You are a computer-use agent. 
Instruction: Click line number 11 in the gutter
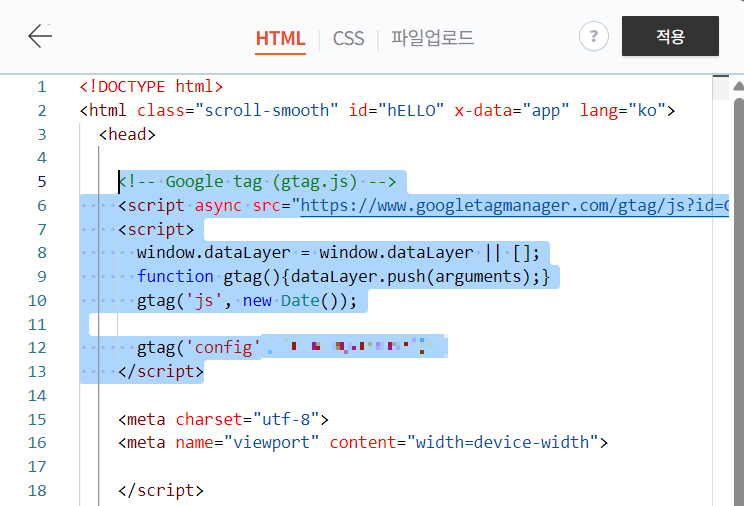click(37, 325)
